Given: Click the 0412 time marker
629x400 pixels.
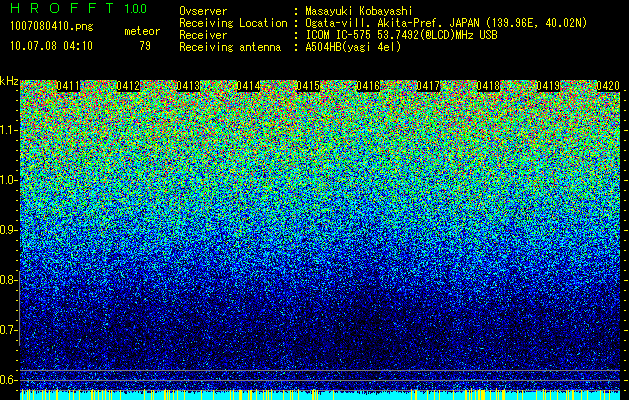Looking at the screenshot, I should tap(128, 86).
